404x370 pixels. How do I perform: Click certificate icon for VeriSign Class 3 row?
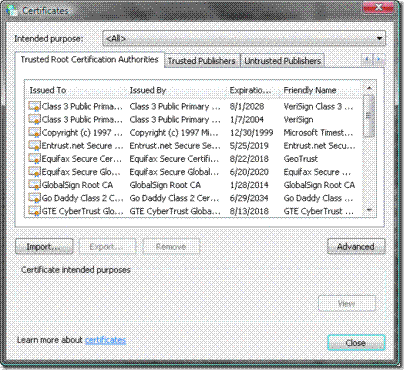34,106
